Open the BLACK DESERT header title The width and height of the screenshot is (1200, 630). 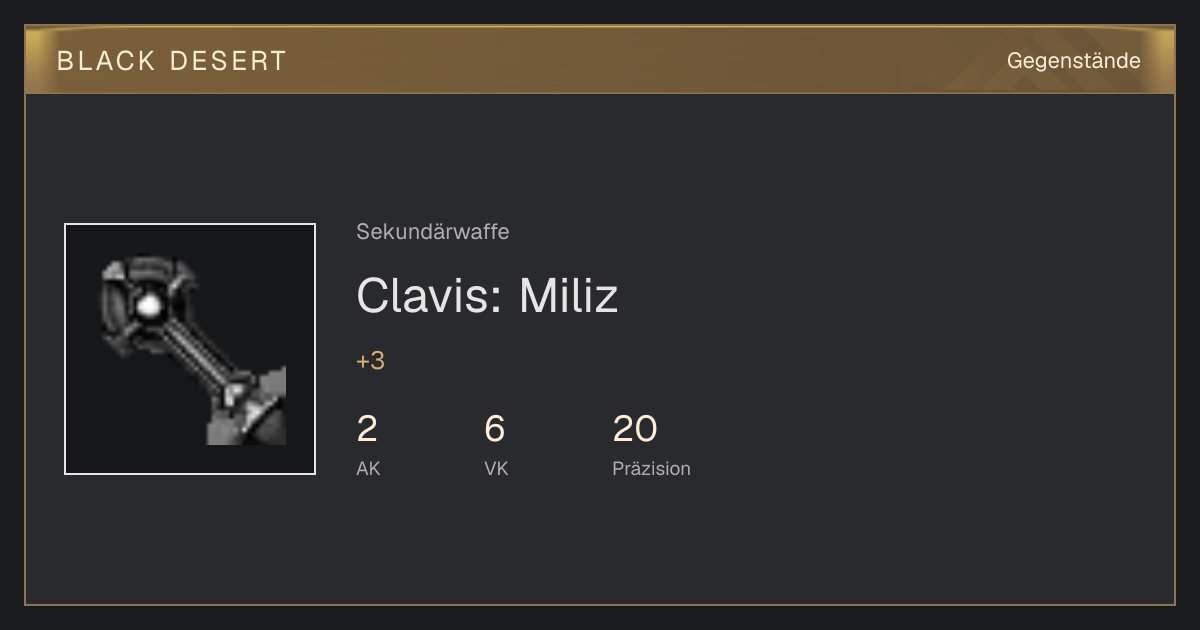click(x=172, y=61)
